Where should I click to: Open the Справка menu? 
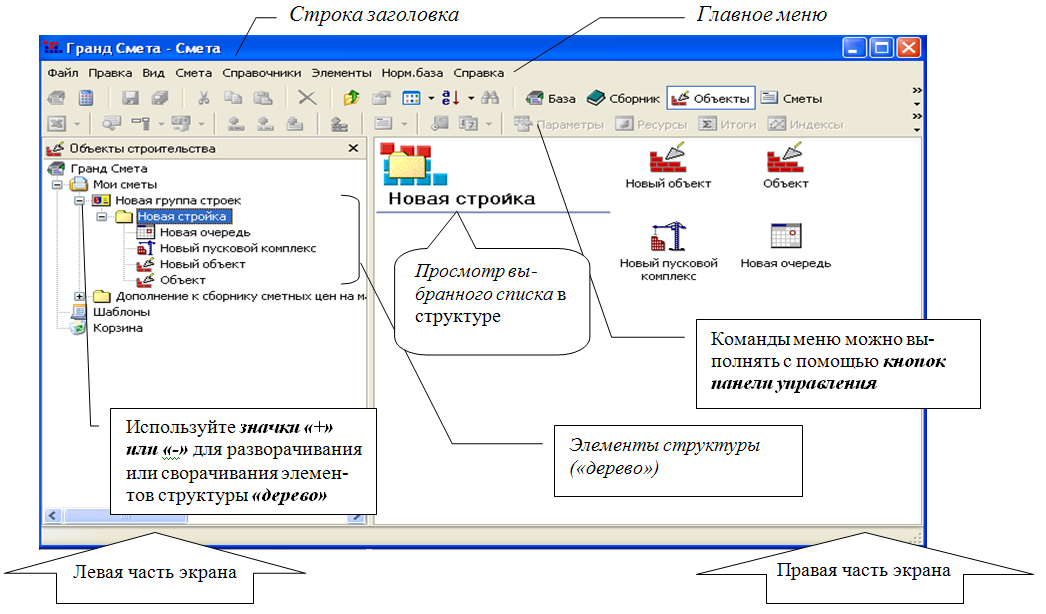tap(478, 73)
